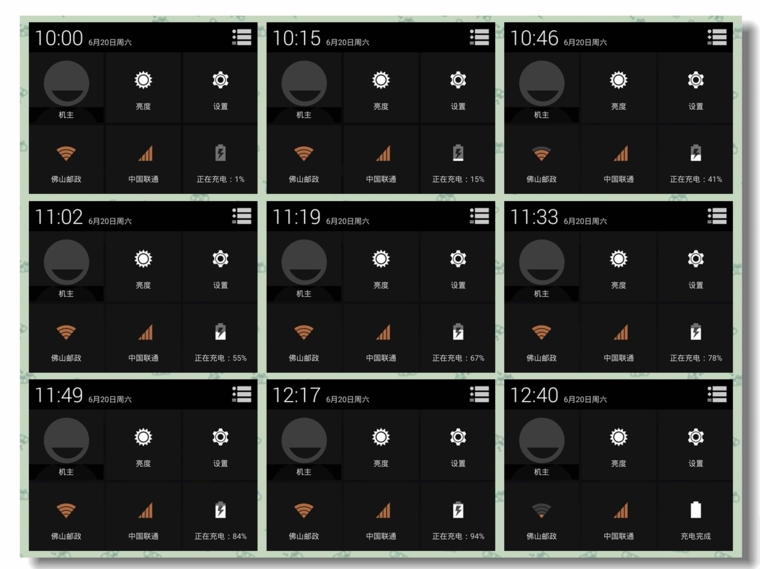Open the list icon beside 10:00

(241, 37)
